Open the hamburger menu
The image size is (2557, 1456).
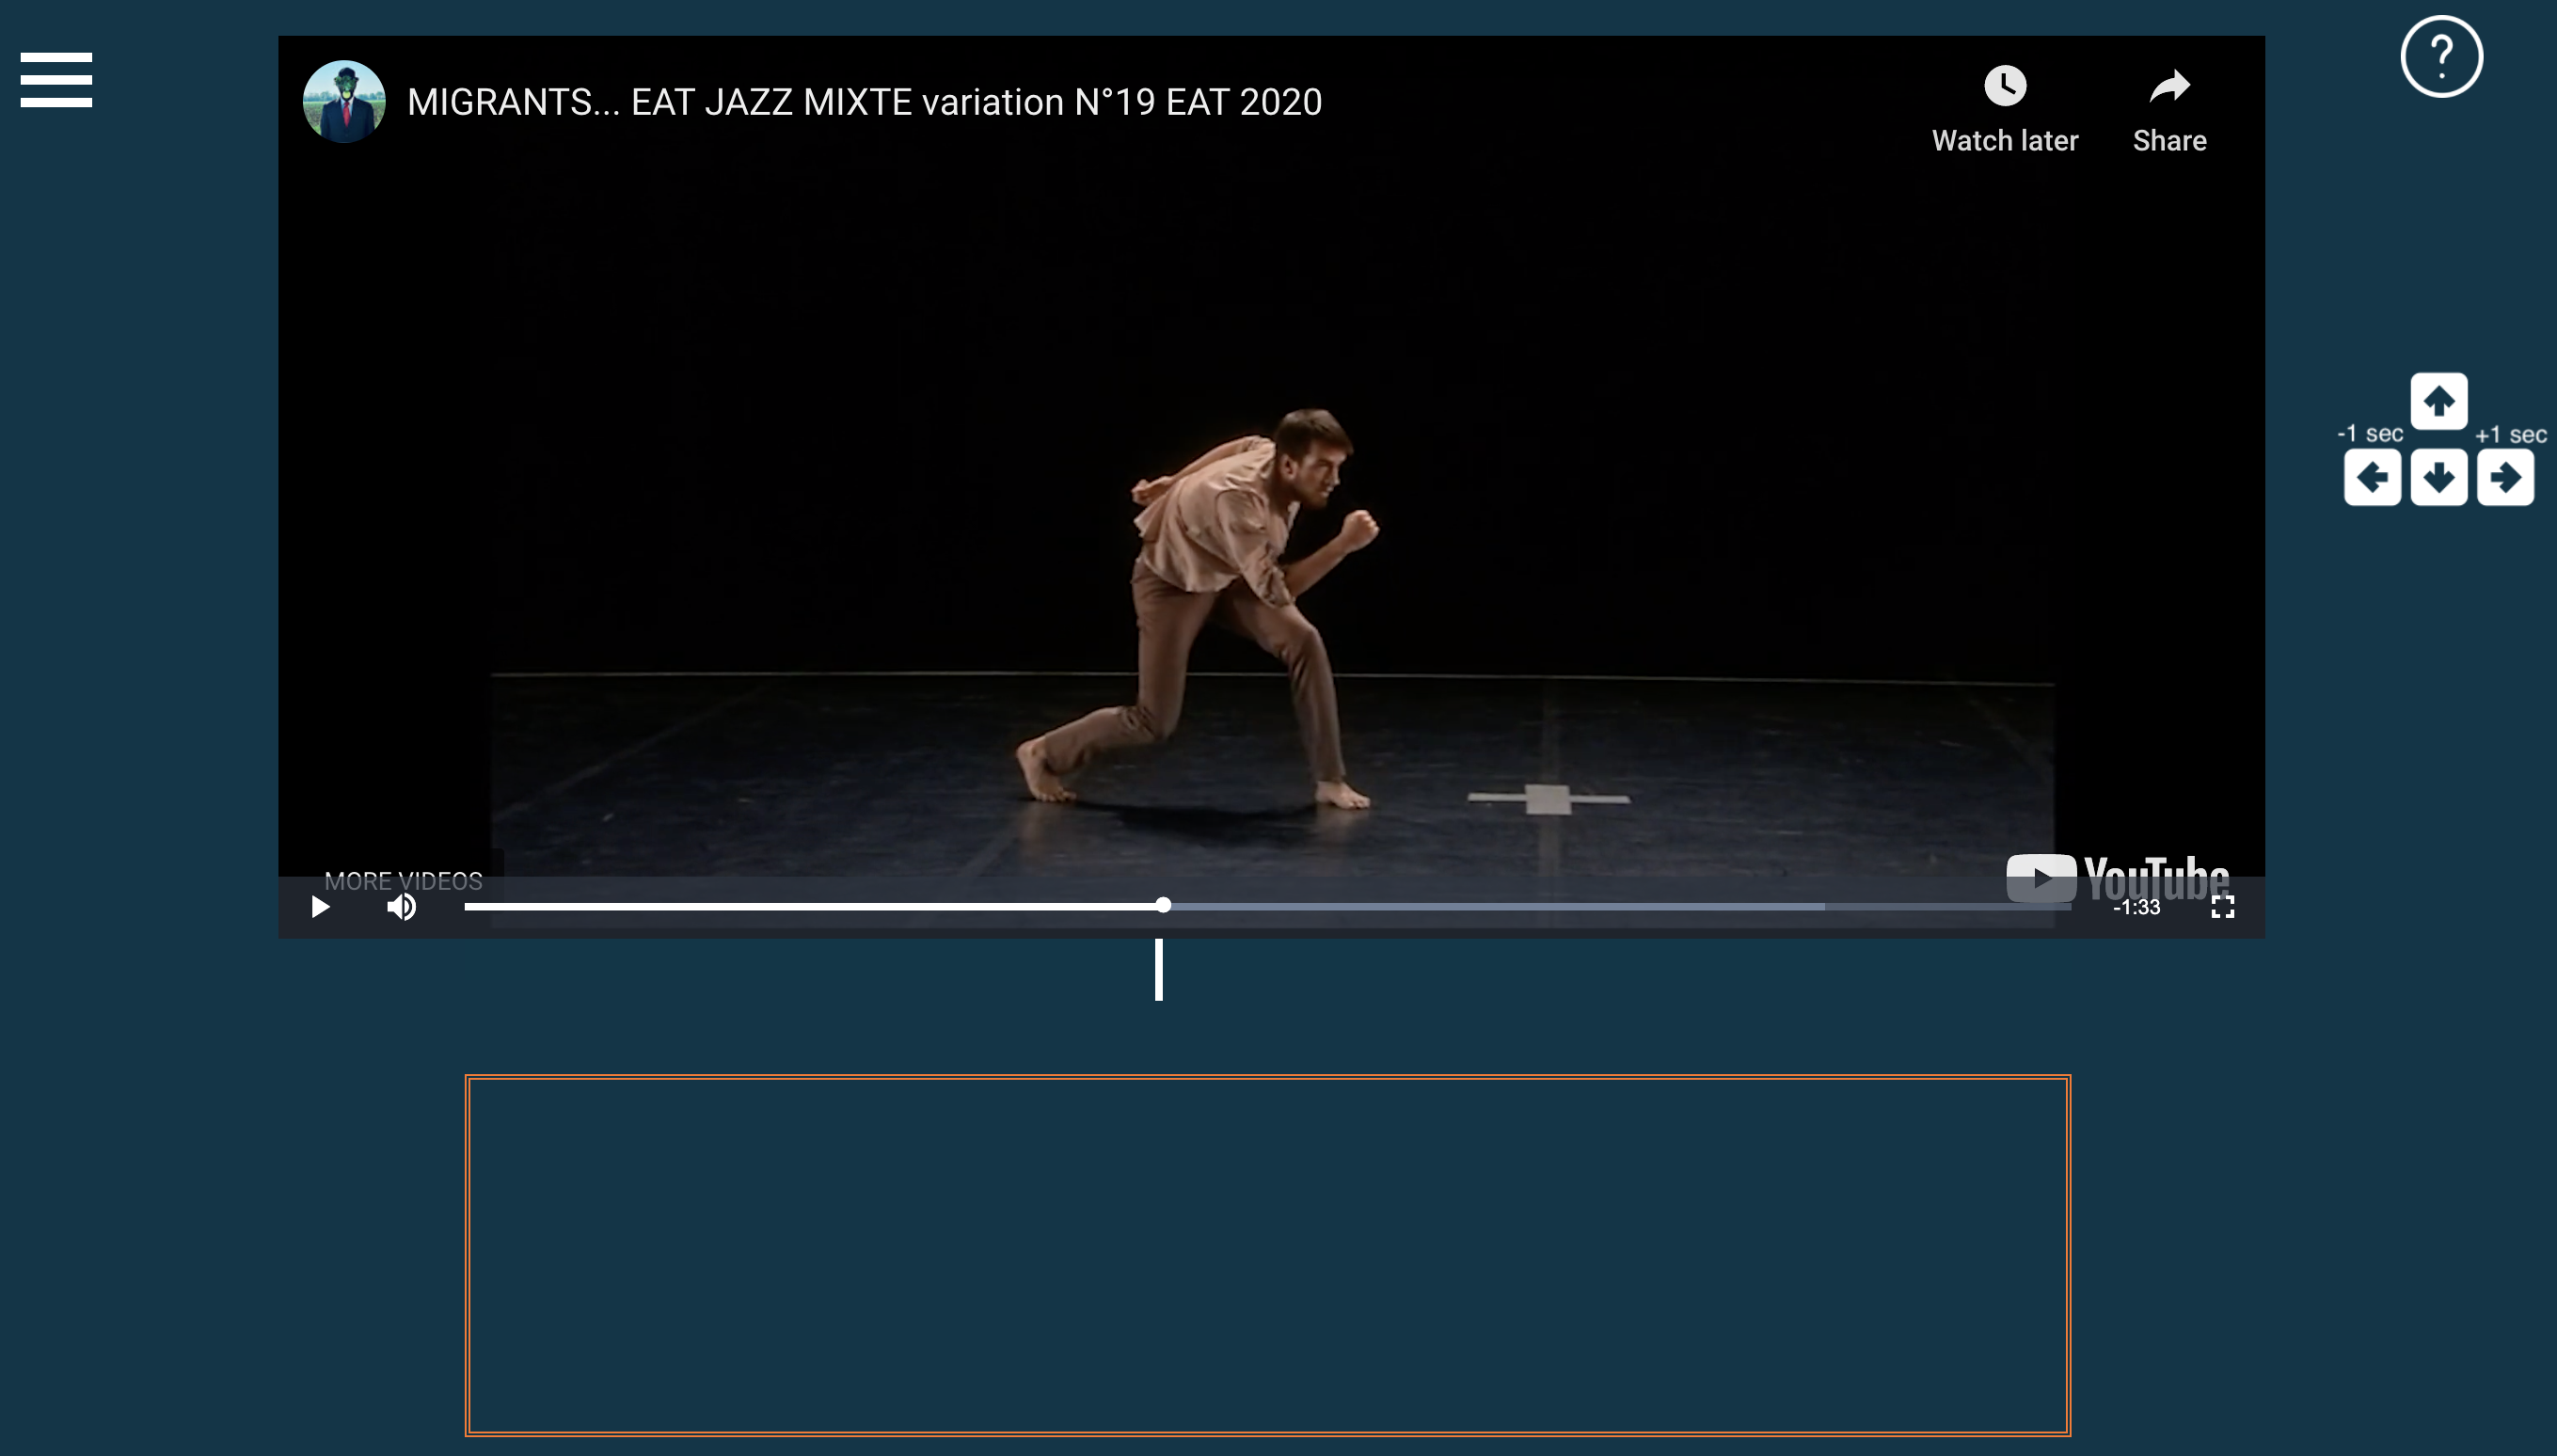point(56,80)
